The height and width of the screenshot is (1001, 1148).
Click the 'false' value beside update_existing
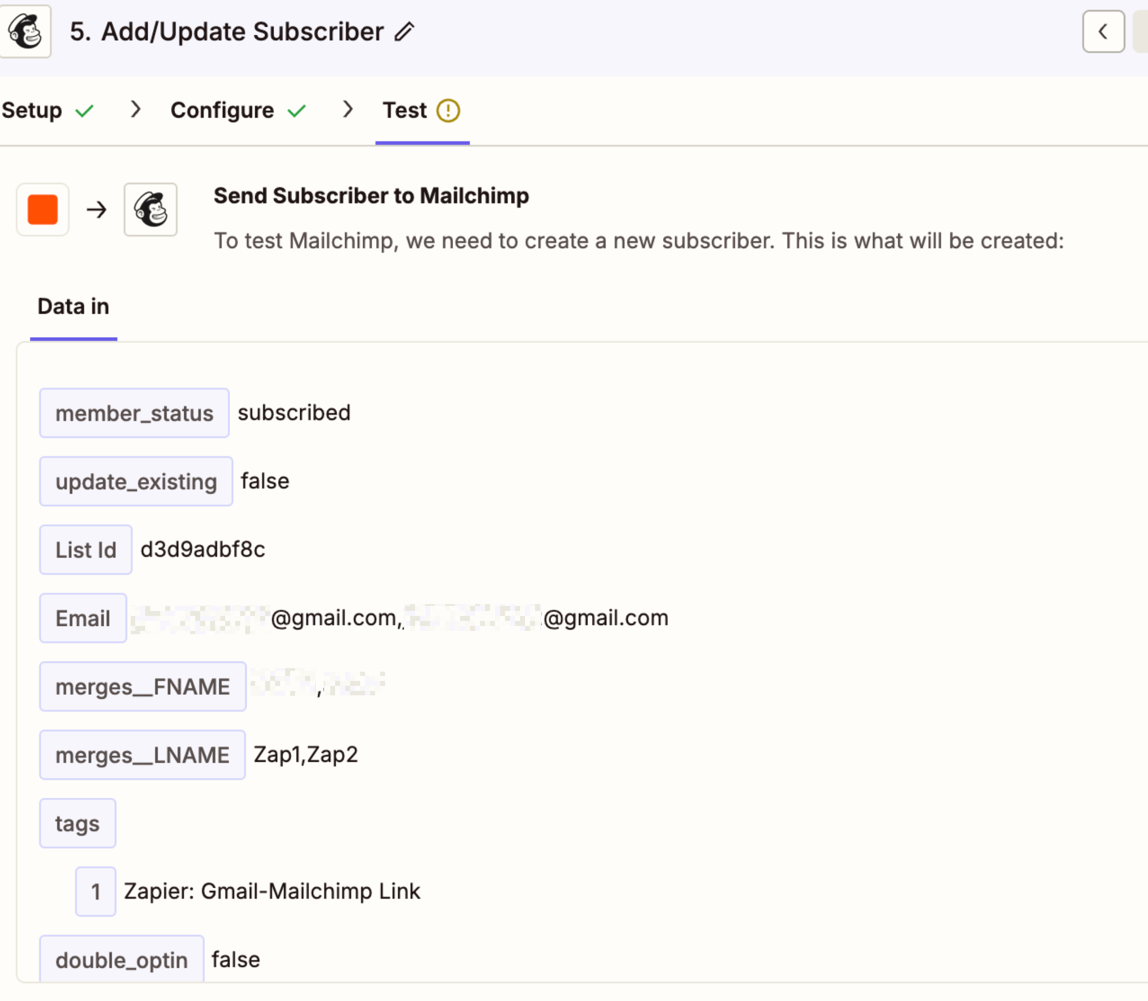click(265, 481)
